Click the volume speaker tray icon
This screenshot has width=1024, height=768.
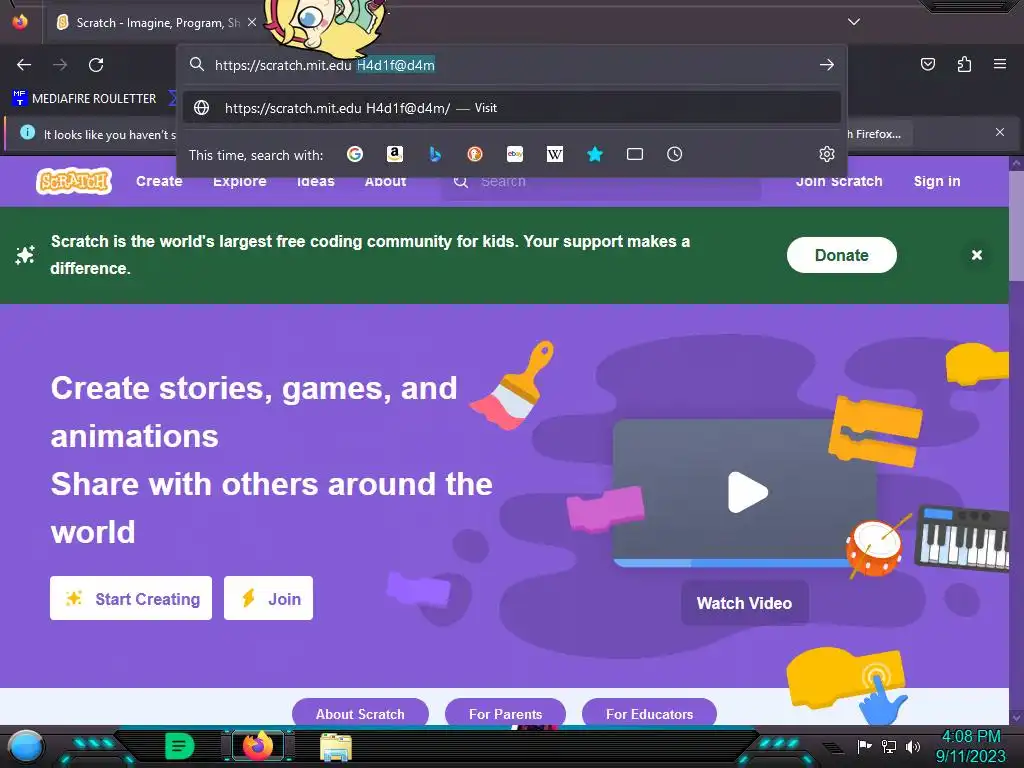click(x=912, y=746)
